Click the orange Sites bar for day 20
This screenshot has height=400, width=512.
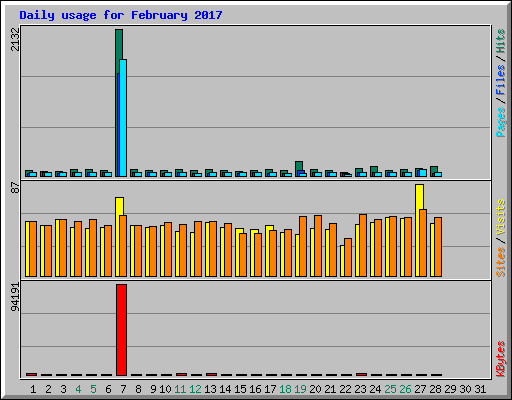(318, 246)
